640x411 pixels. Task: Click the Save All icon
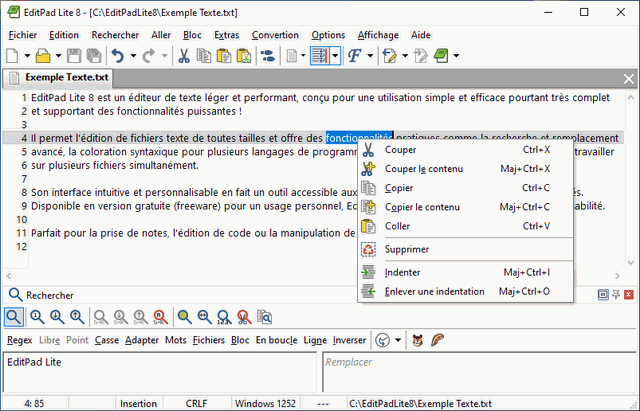tap(94, 56)
